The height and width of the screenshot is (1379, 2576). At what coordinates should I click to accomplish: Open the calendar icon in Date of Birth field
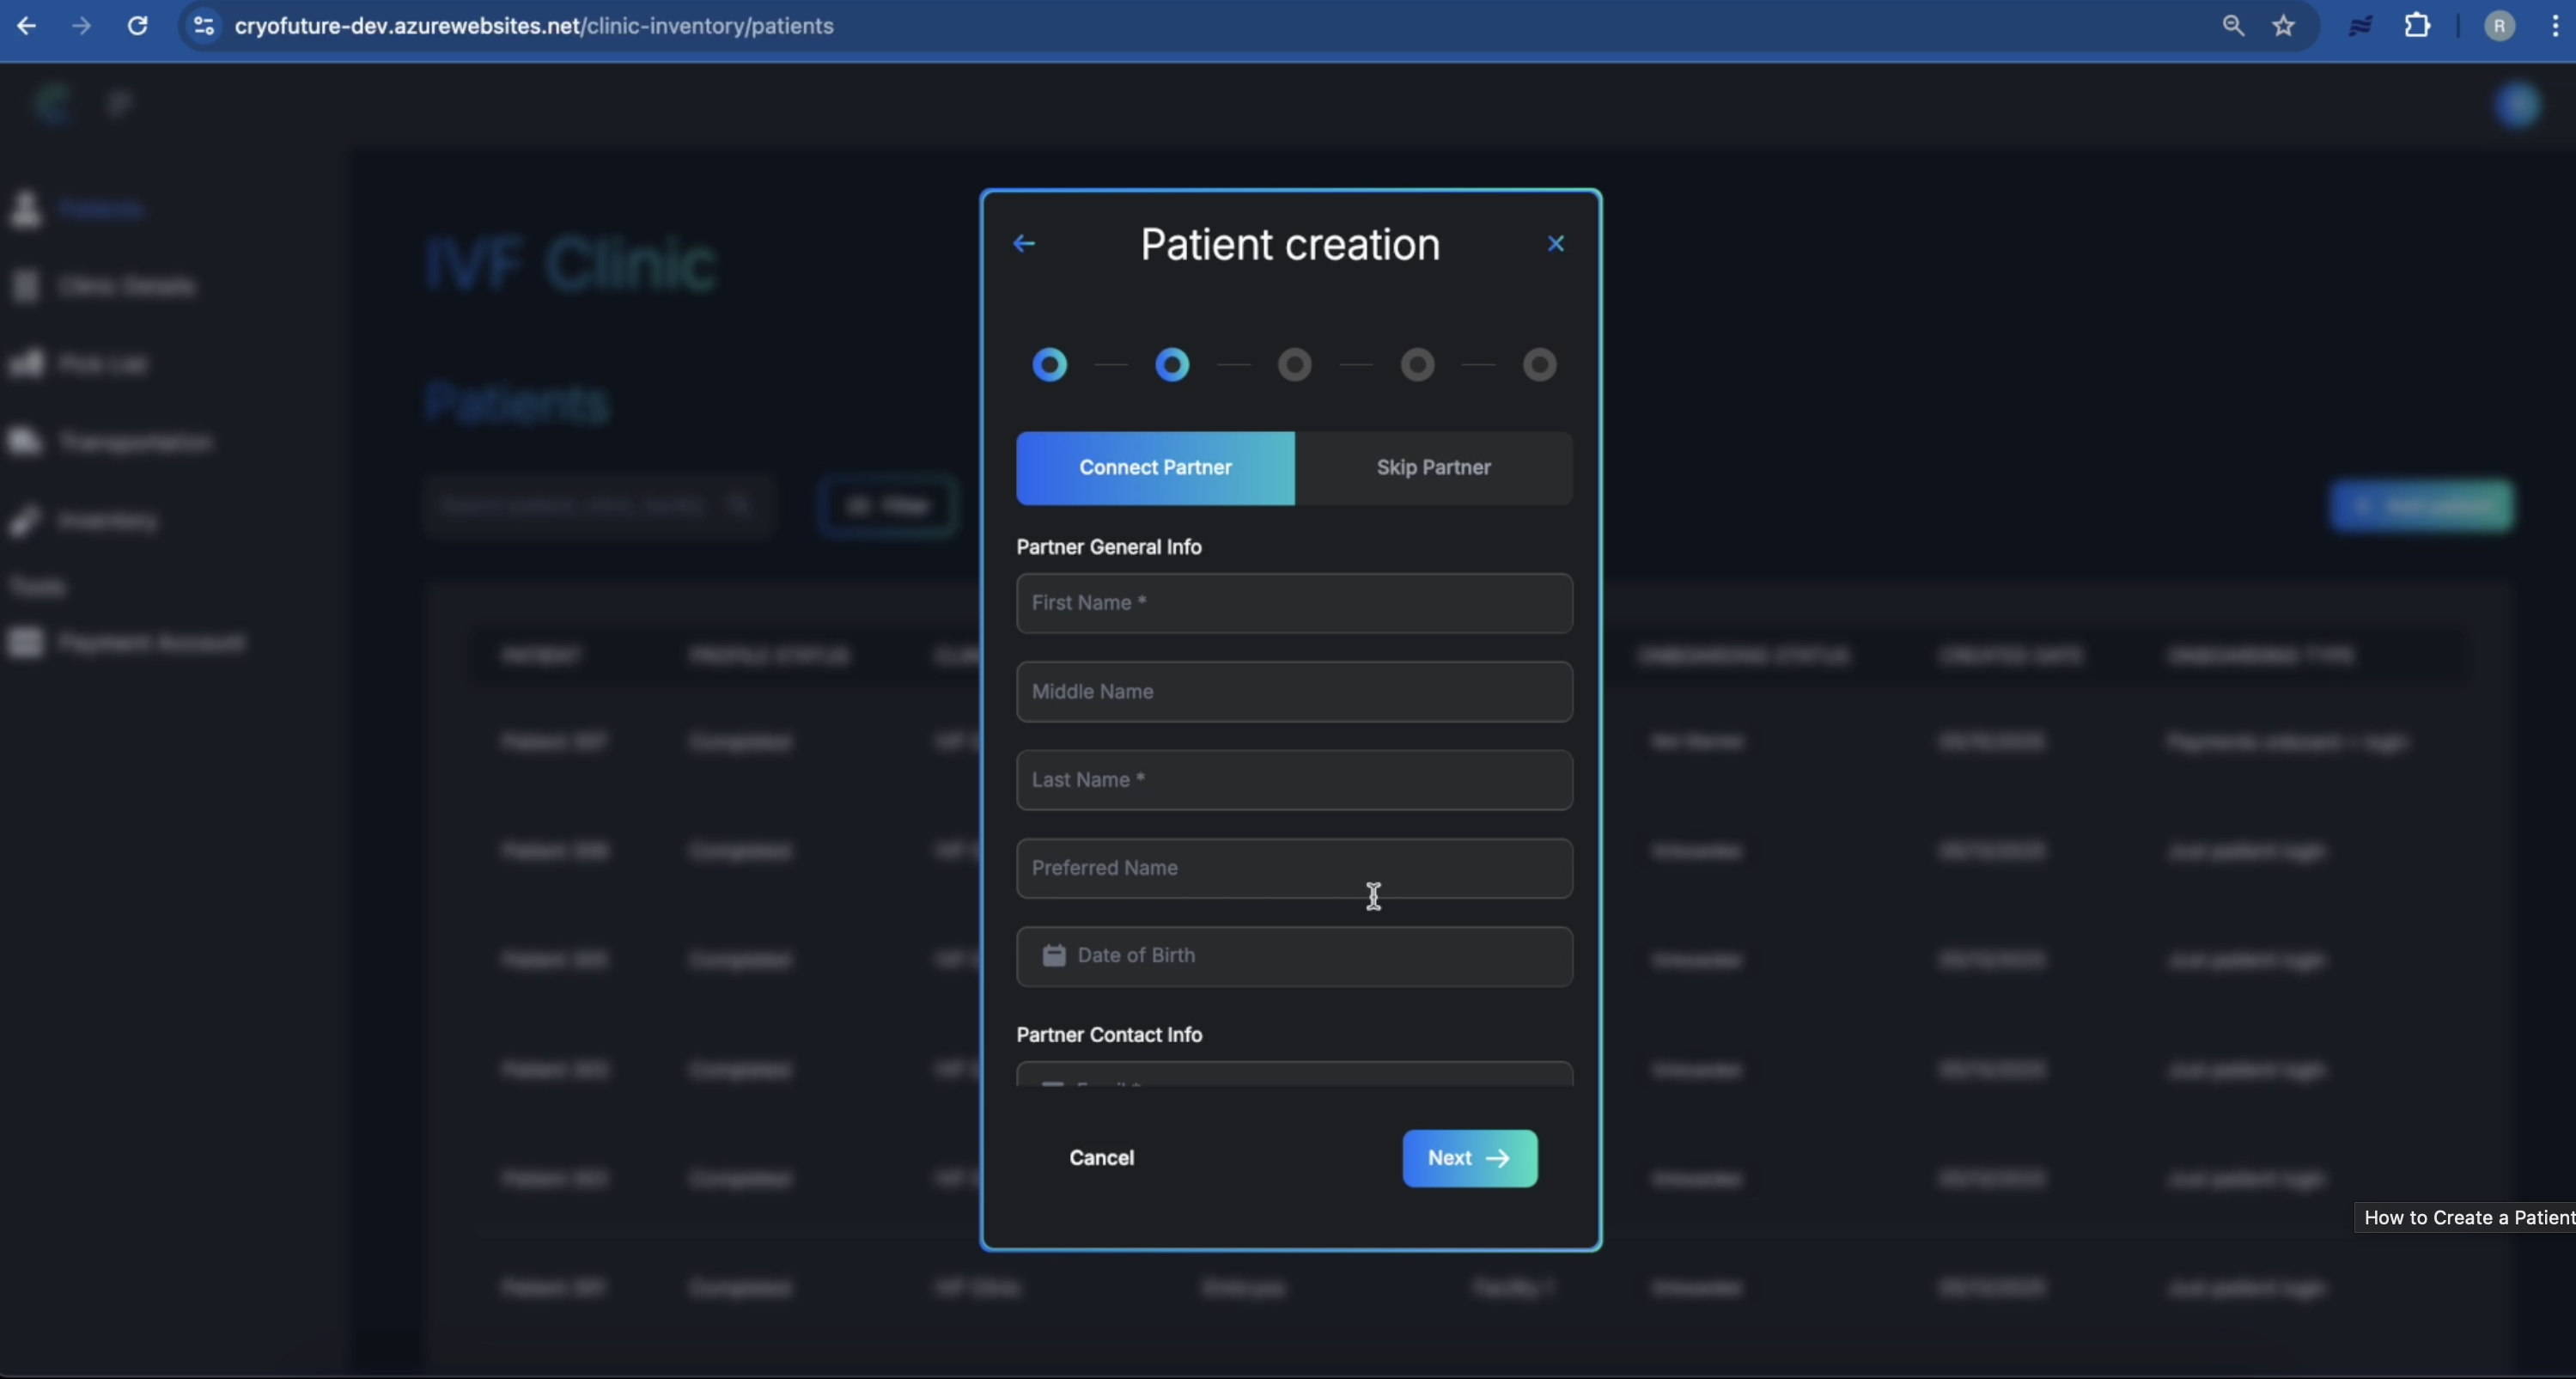point(1053,956)
